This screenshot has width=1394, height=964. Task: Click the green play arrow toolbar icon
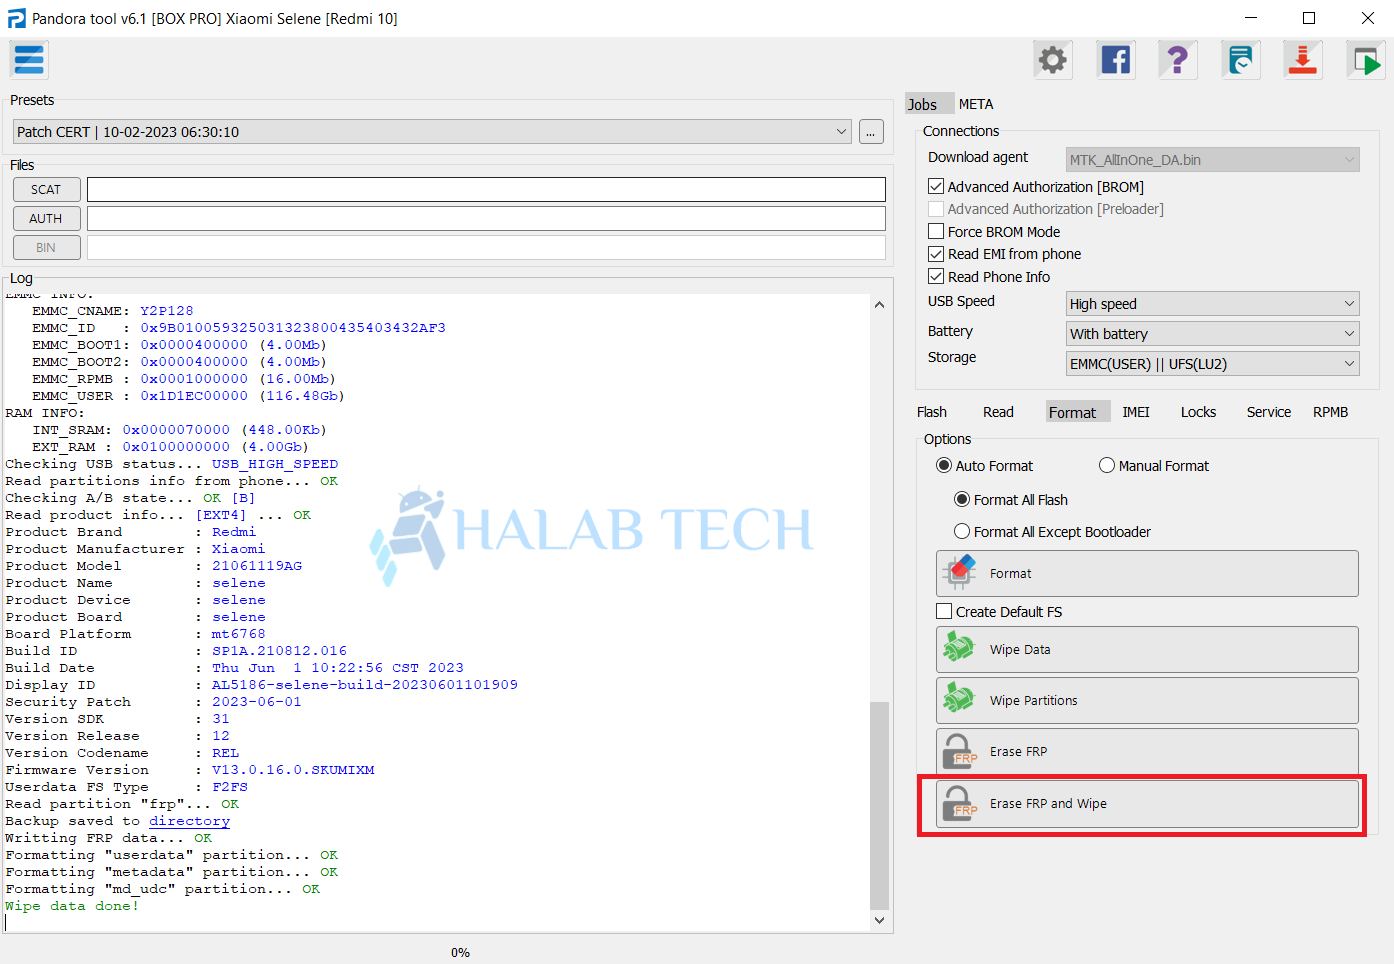tap(1365, 60)
